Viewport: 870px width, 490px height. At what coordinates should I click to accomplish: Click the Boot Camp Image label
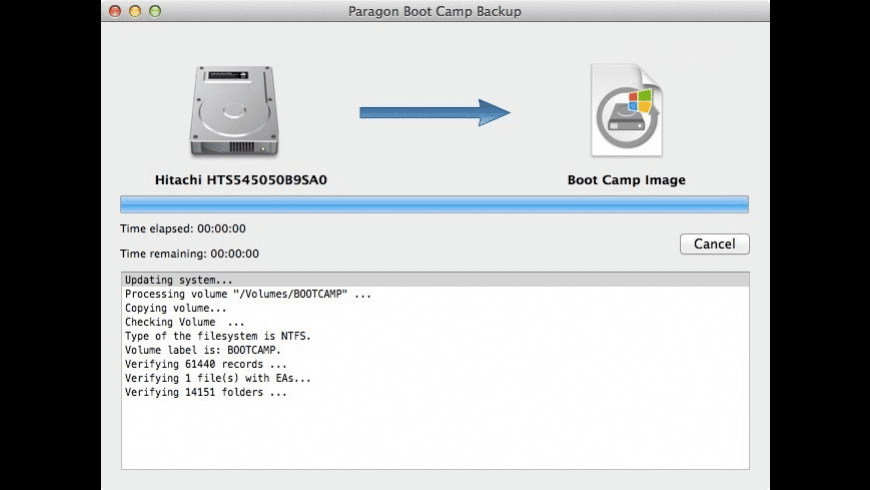(626, 180)
